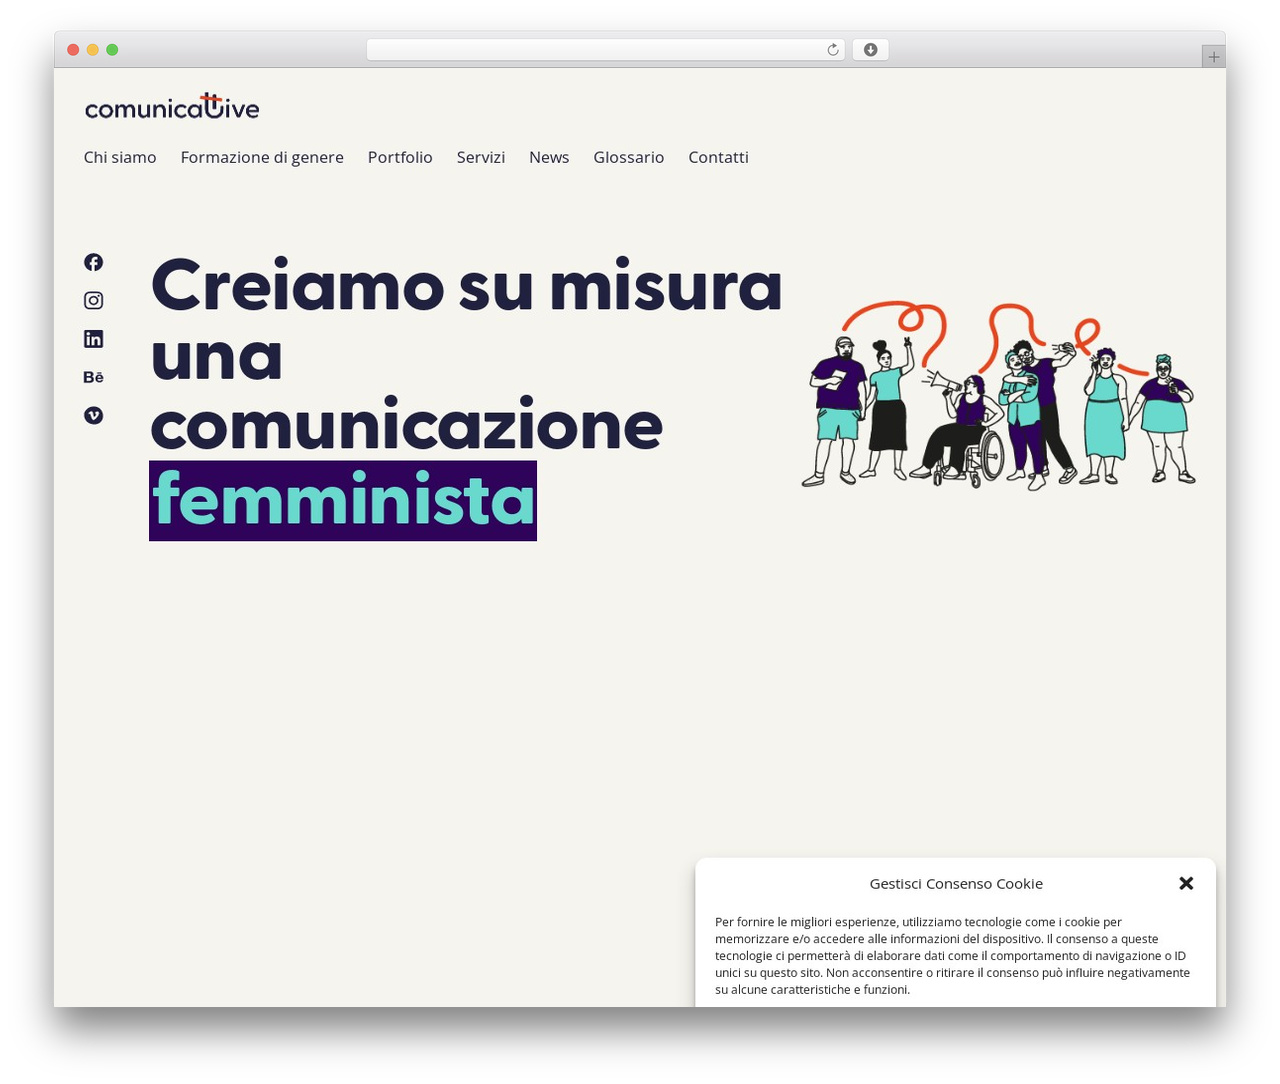Reload the page with refresh icon
Viewport: 1280px width, 1084px height.
tap(832, 50)
